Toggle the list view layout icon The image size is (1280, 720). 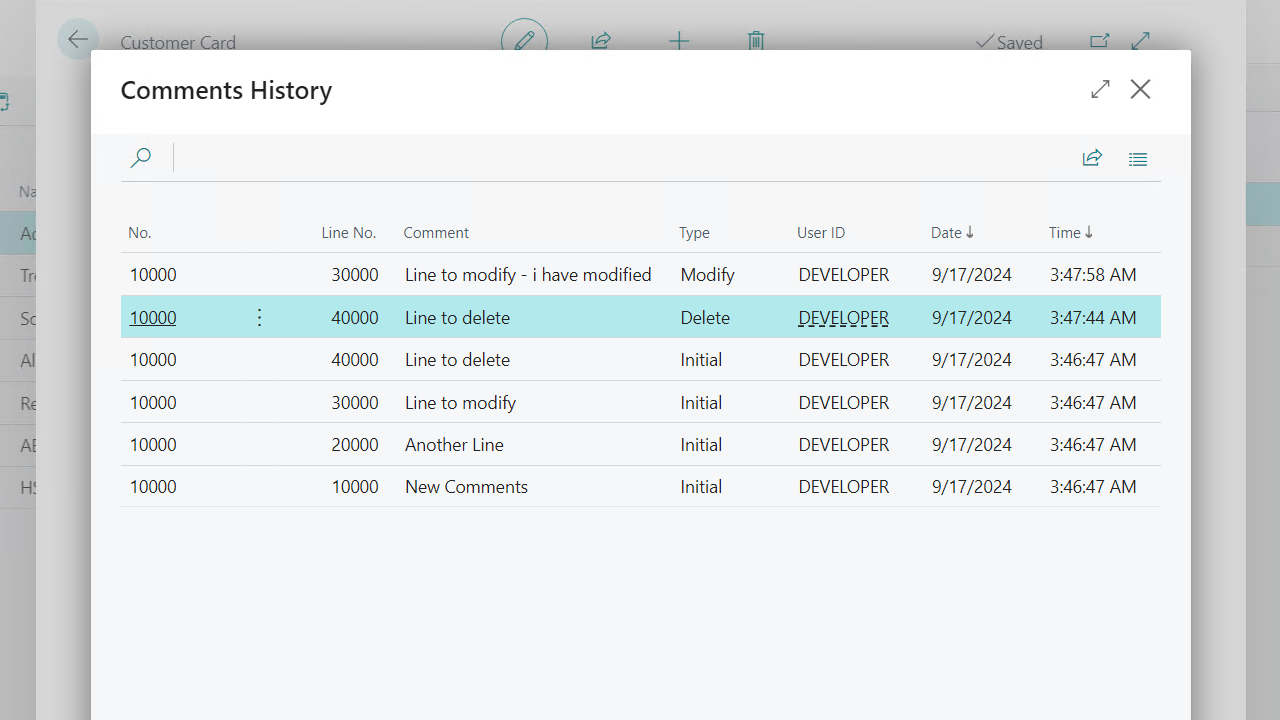click(x=1138, y=159)
